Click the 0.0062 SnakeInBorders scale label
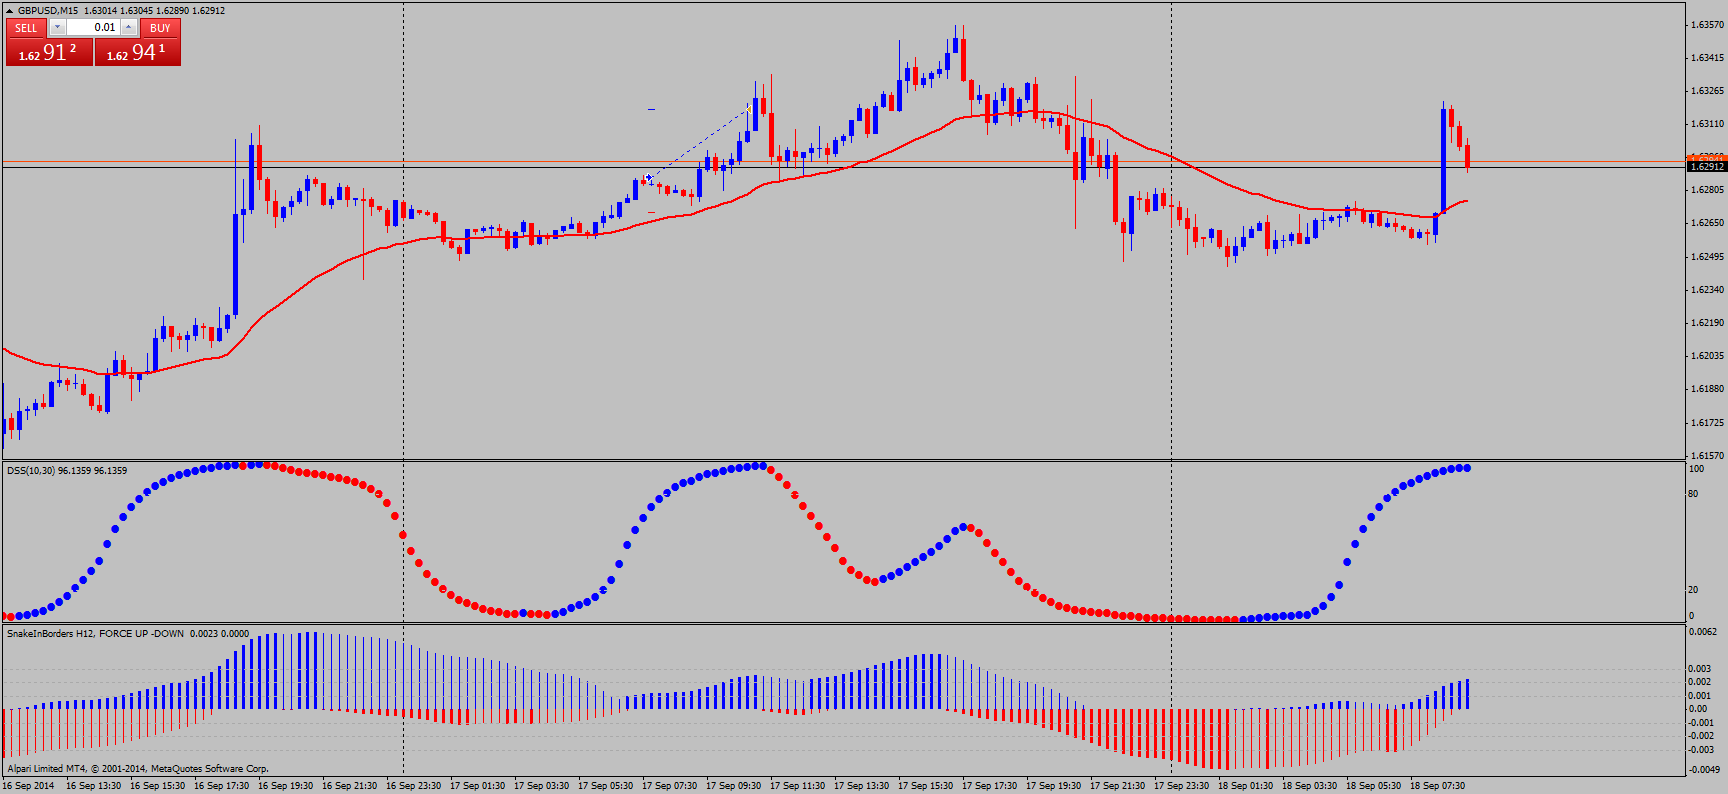Screen dimensions: 1728x794 [1703, 632]
